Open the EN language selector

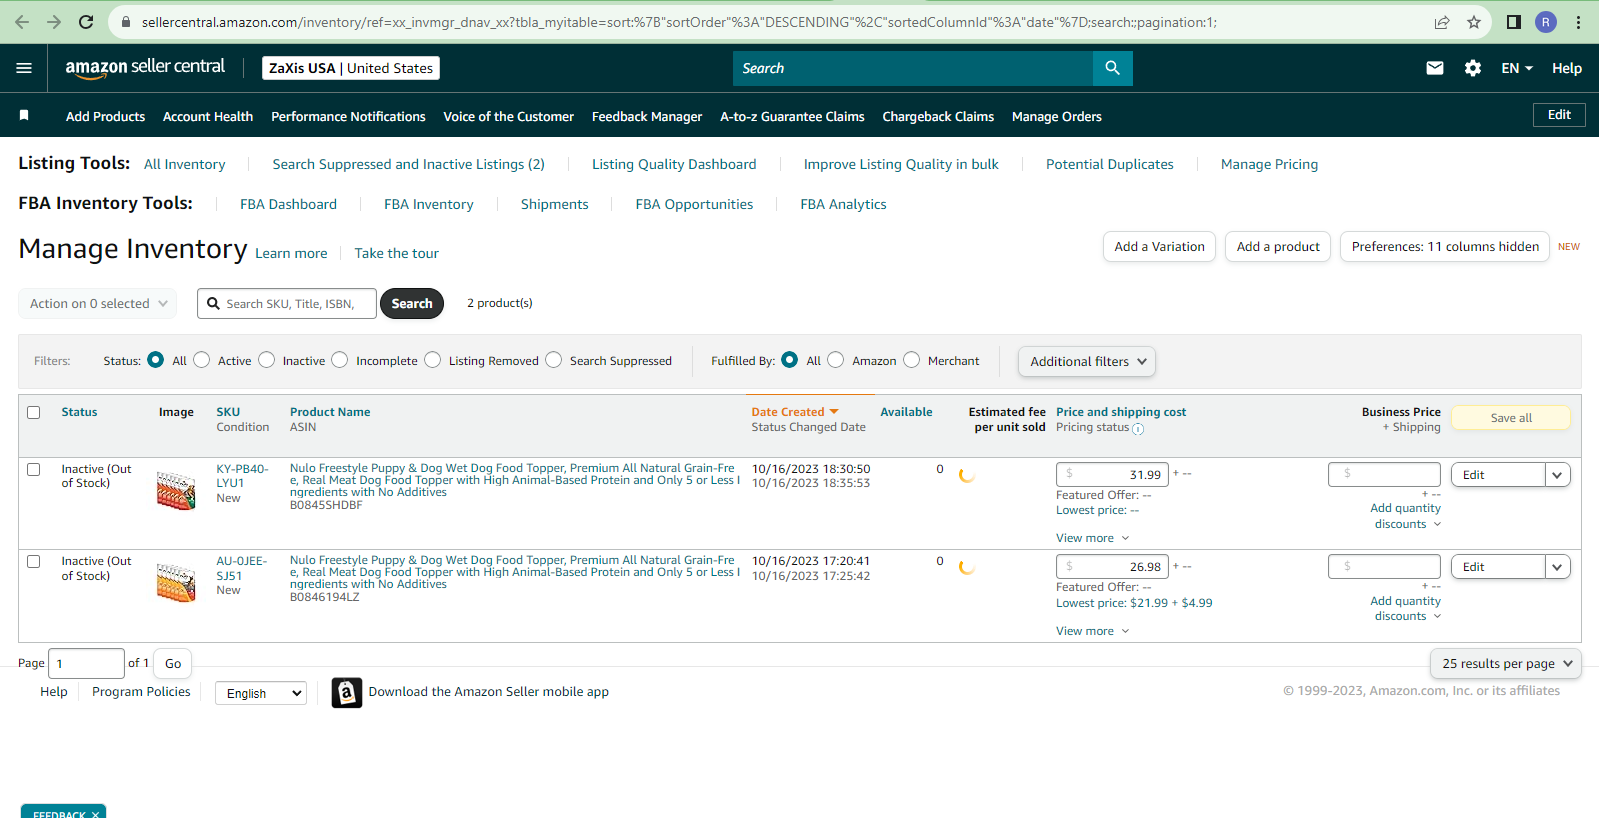(x=1517, y=68)
